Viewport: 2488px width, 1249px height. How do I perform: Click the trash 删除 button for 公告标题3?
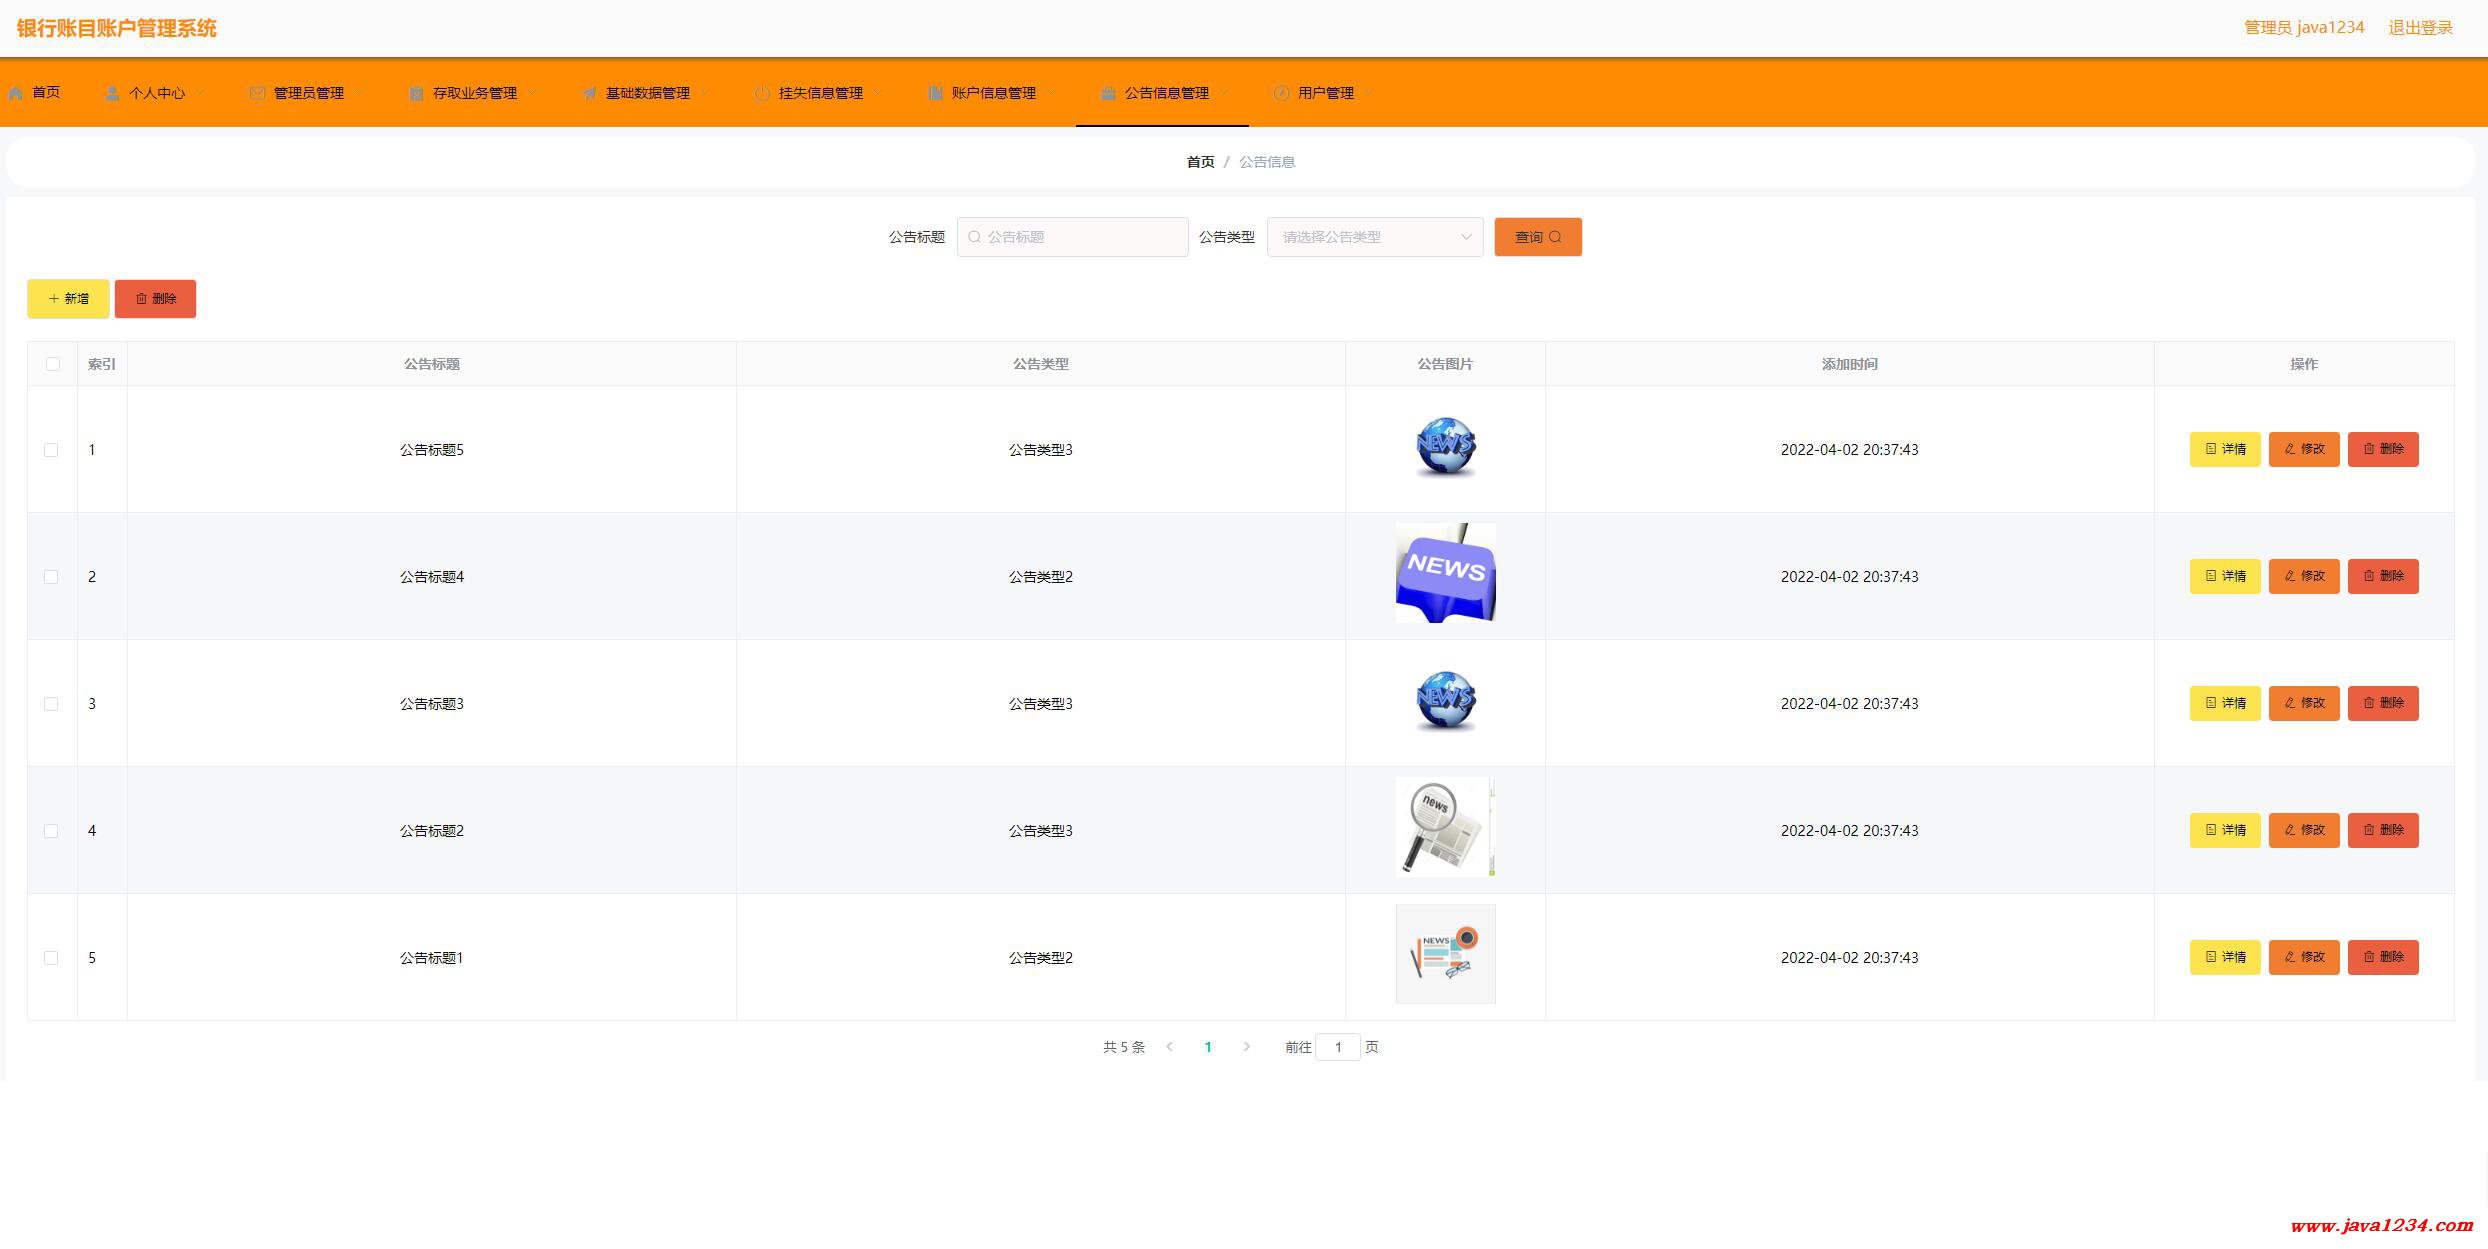[2382, 703]
